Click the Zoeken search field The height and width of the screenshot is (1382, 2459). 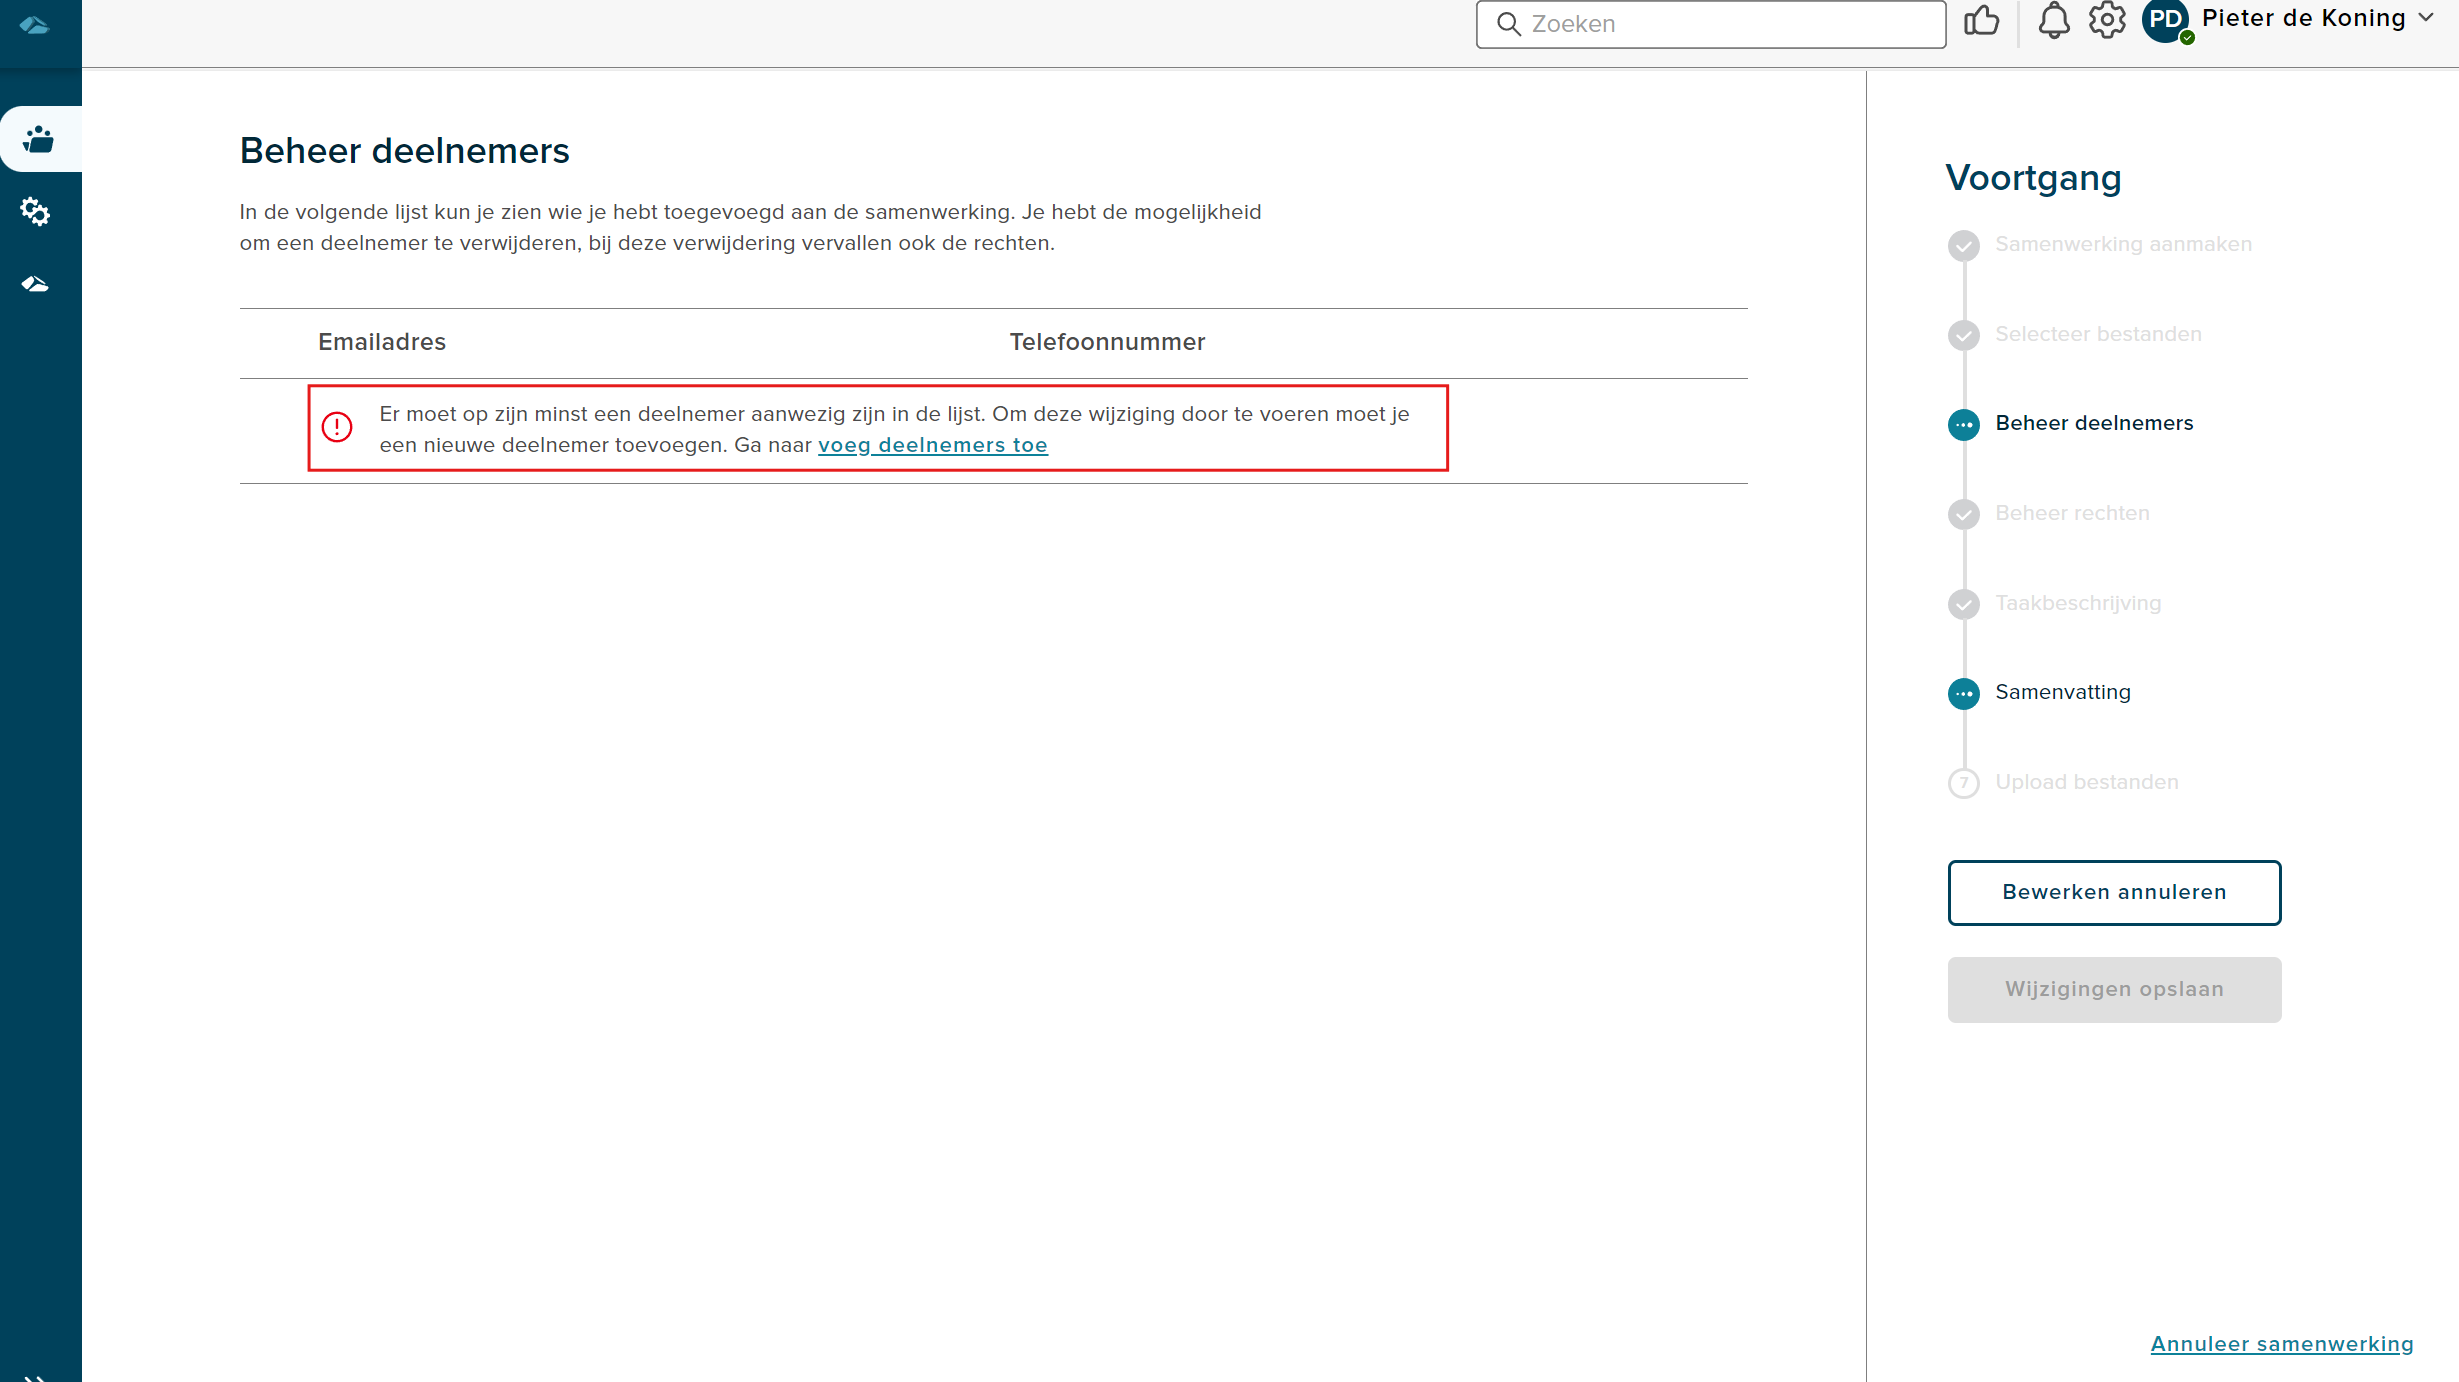coord(1710,24)
